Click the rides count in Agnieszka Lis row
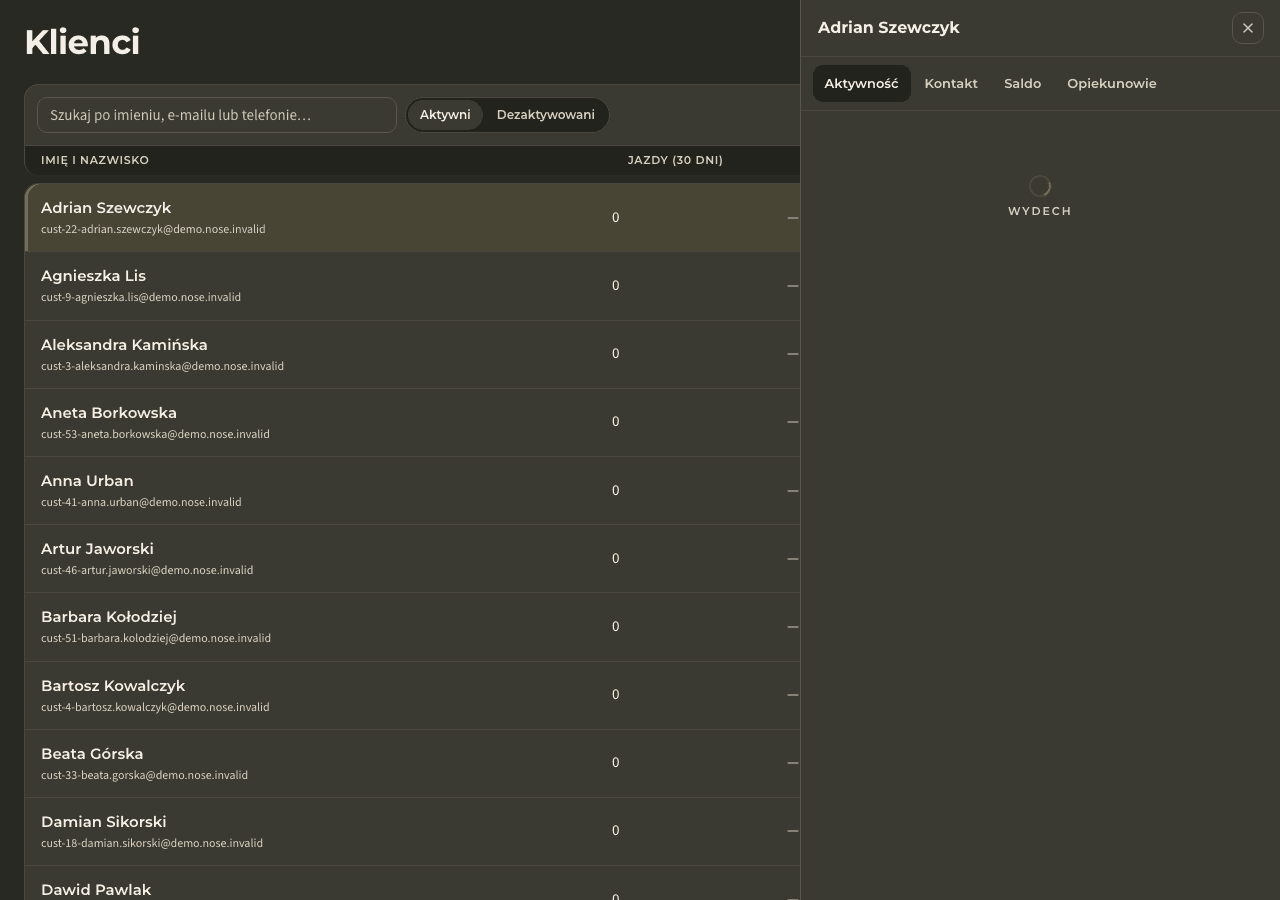Image resolution: width=1280 pixels, height=900 pixels. pos(615,286)
